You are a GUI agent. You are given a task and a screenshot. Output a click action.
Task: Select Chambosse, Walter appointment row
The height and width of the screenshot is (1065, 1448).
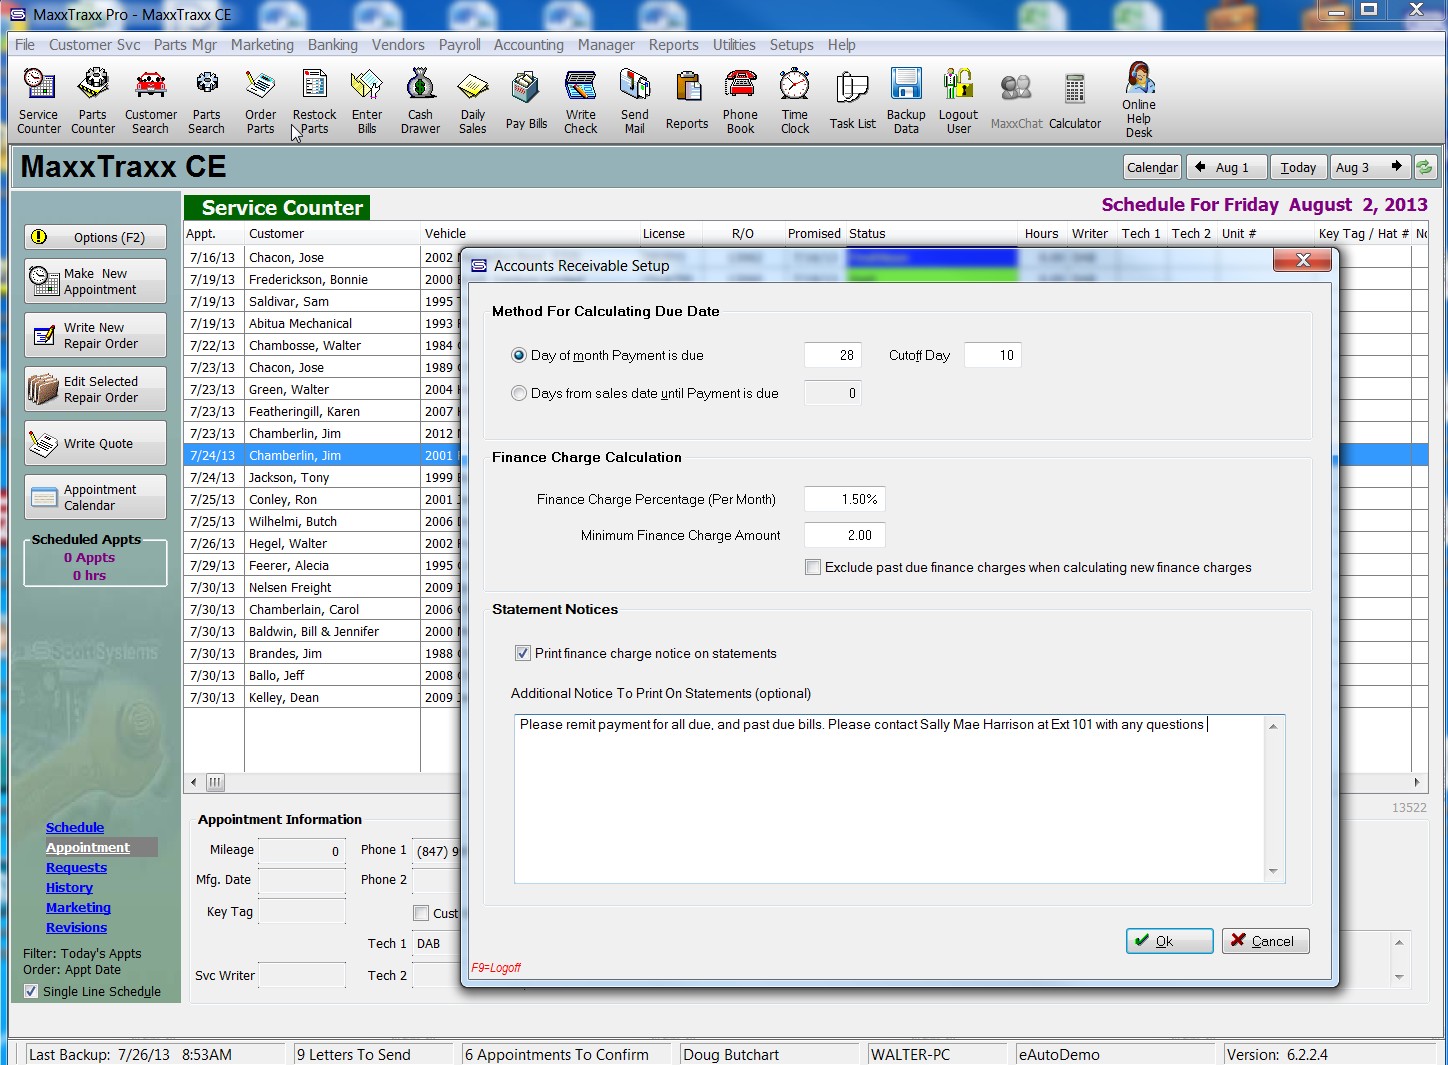click(x=322, y=345)
